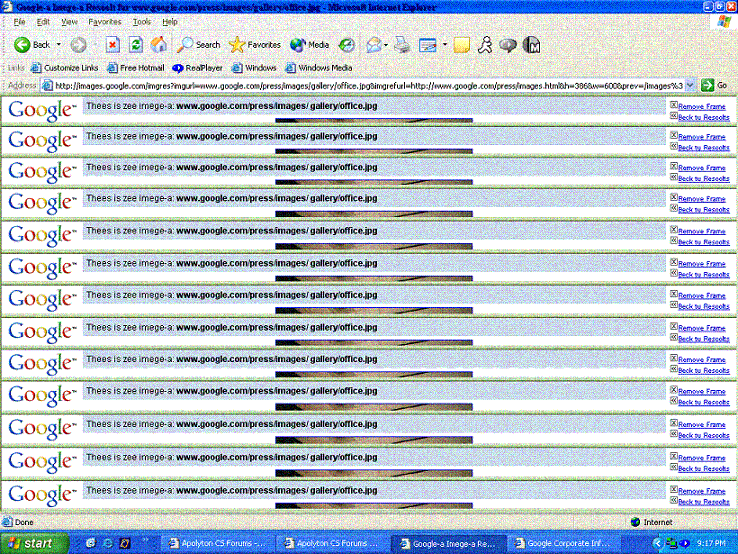Click the Go button beside address bar

[714, 86]
